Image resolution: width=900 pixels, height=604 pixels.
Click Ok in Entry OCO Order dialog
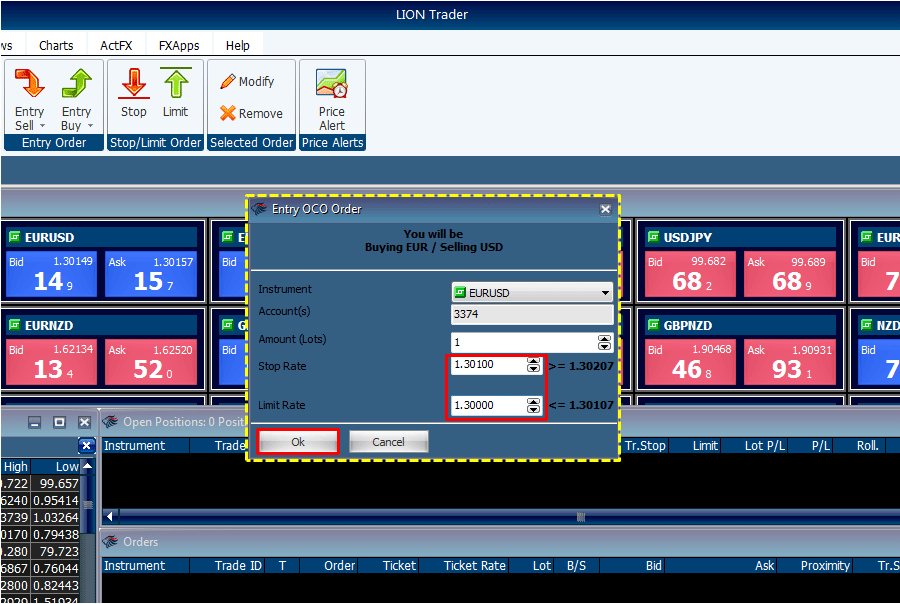[298, 442]
